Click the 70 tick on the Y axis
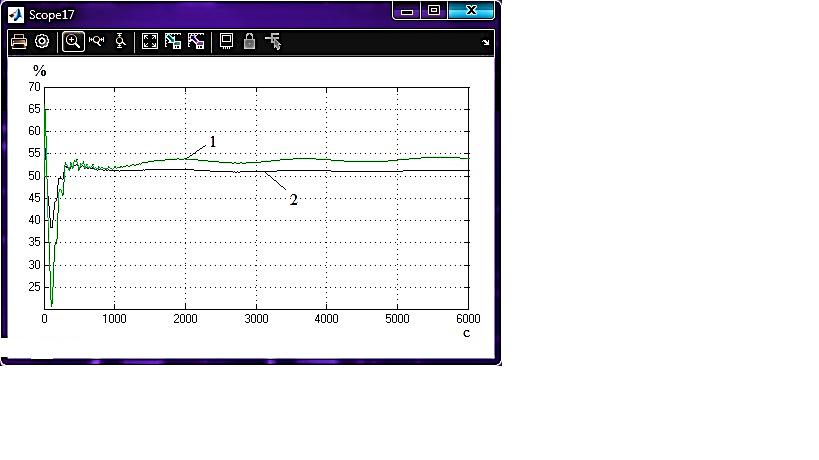 coord(34,87)
